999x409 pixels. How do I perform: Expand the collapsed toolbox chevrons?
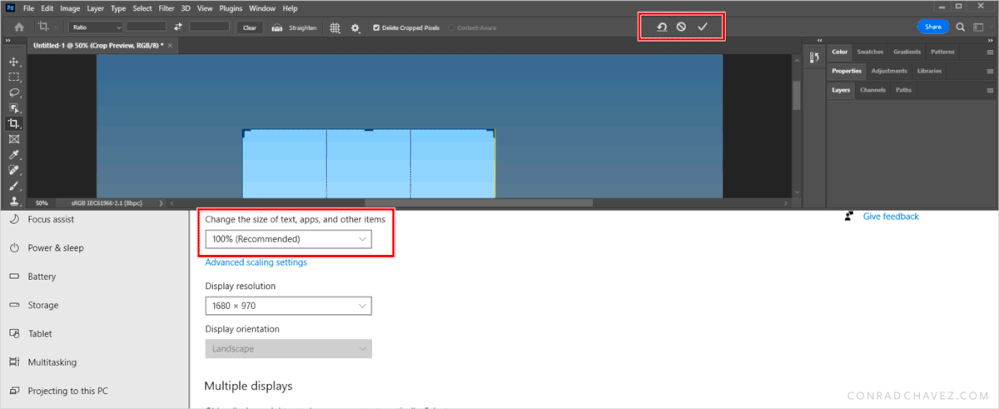[8, 40]
